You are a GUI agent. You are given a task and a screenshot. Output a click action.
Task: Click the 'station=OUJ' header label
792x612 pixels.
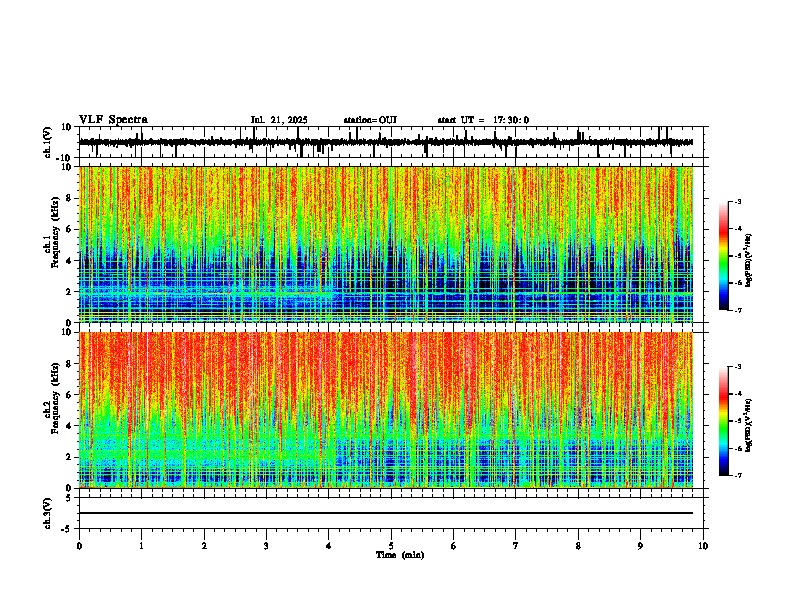tap(370, 120)
